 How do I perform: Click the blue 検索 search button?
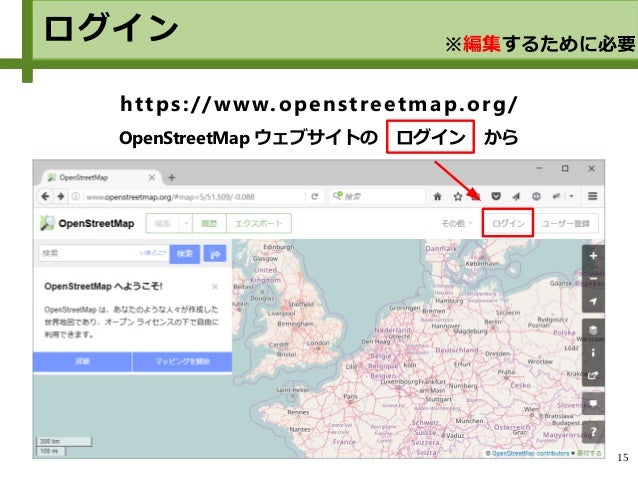click(x=185, y=254)
